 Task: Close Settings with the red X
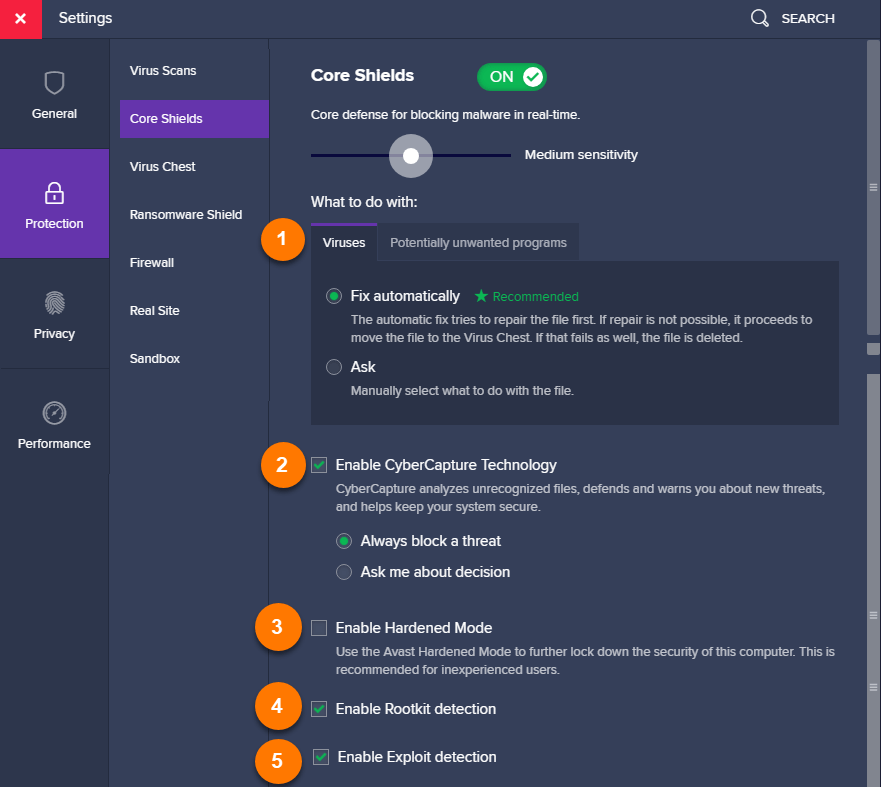pos(21,19)
